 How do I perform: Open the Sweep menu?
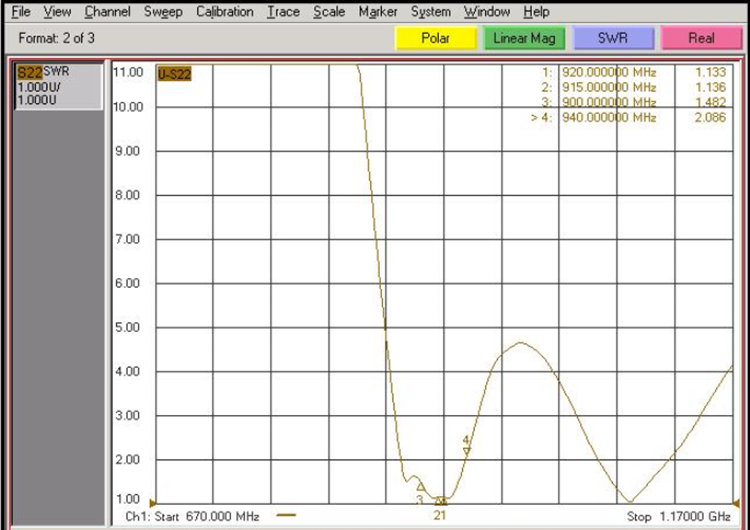tap(163, 12)
